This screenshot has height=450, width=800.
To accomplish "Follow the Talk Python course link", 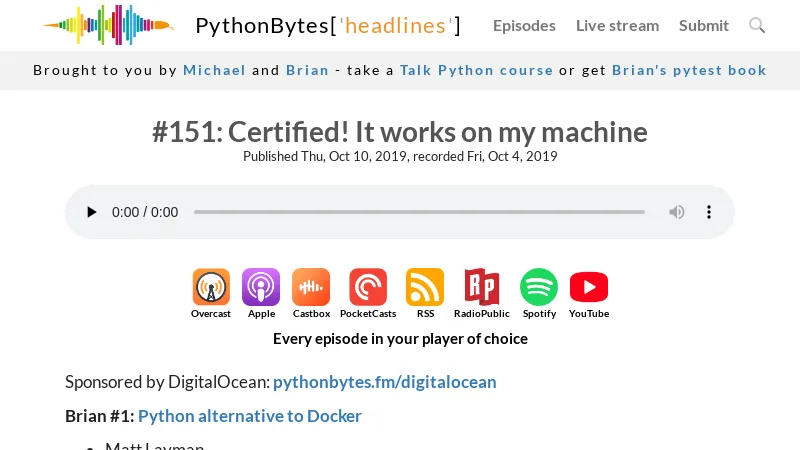I will (476, 70).
